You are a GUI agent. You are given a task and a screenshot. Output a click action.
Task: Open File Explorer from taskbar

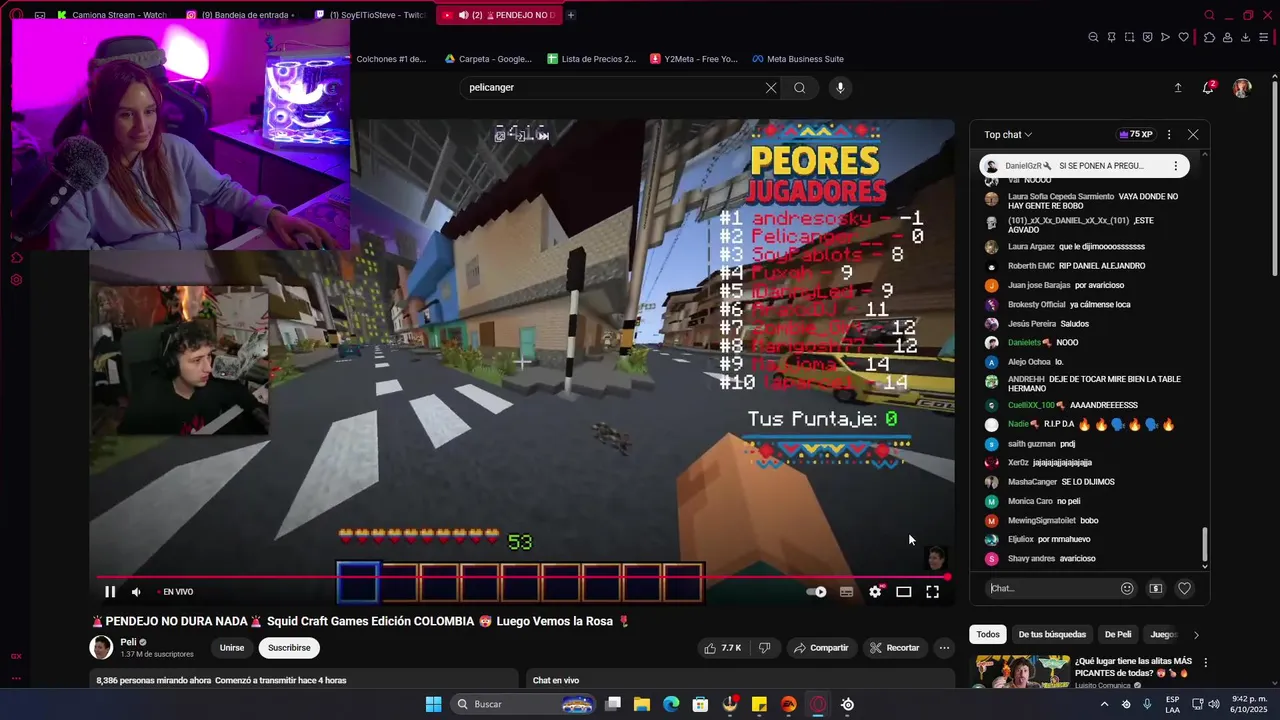(x=642, y=704)
